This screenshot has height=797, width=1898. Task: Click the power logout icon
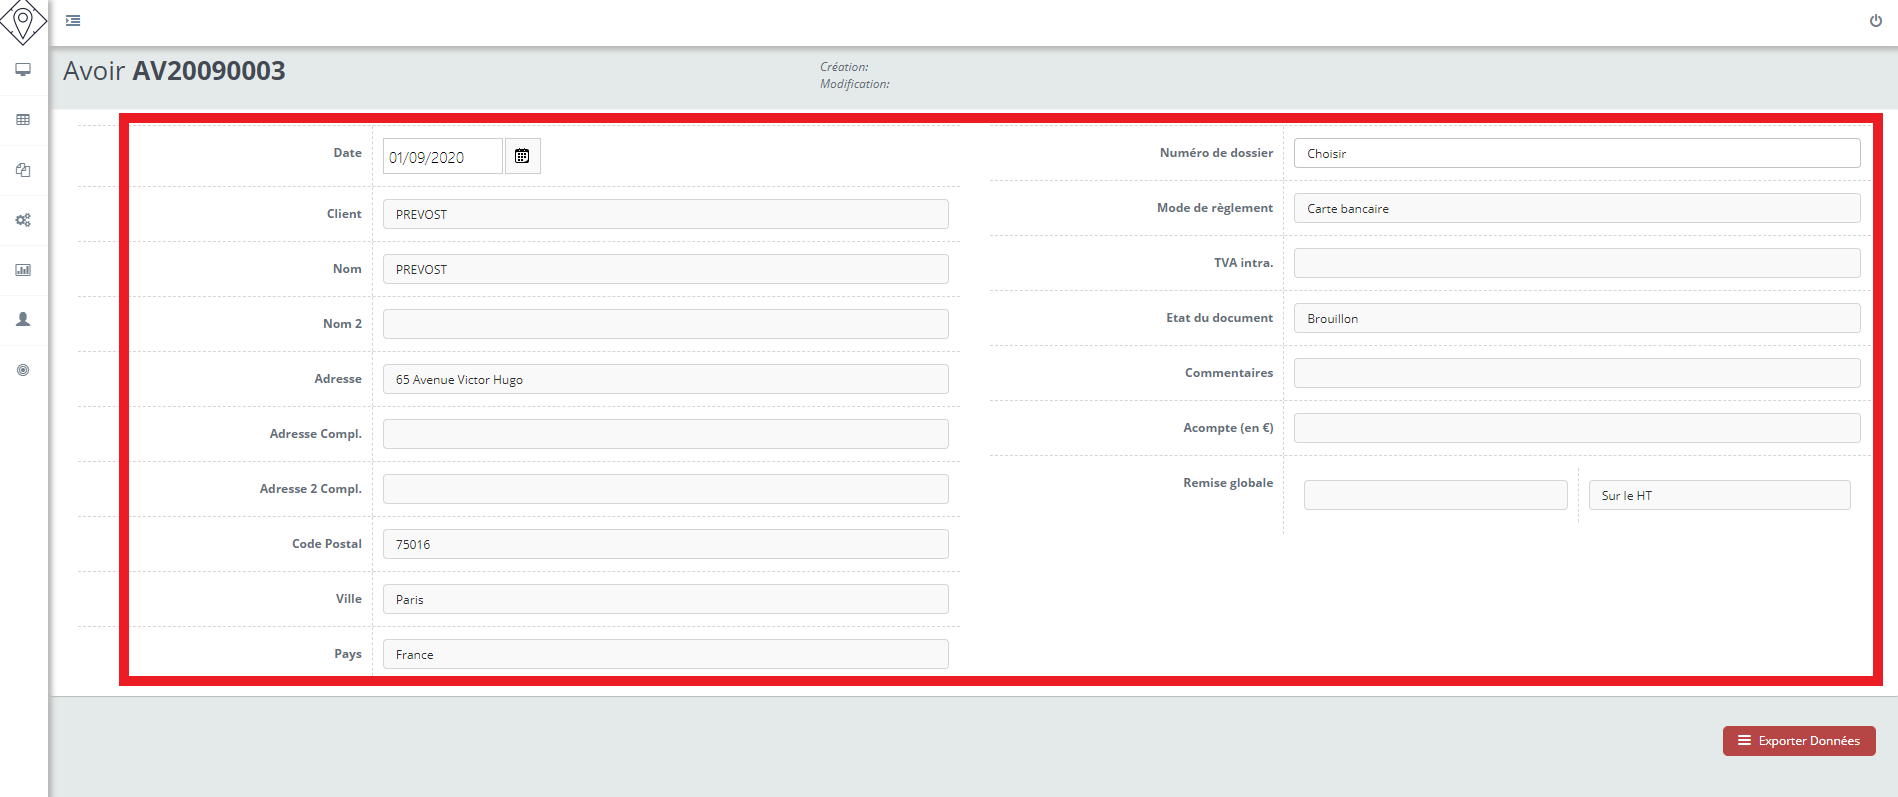pos(1875,21)
